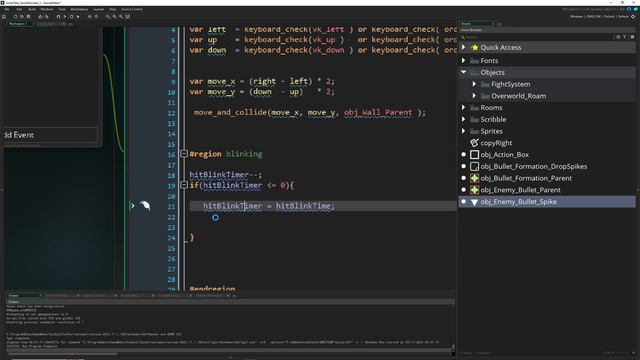This screenshot has height=360, width=640.
Task: Start the debugger with the bug icon
Action: [x=58, y=17]
